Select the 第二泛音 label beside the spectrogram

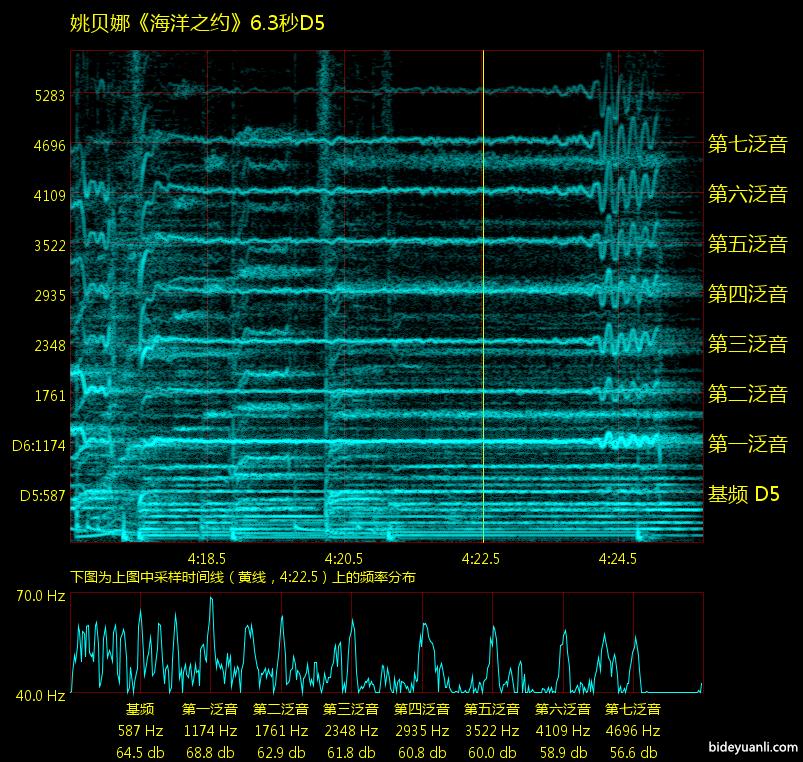click(747, 394)
